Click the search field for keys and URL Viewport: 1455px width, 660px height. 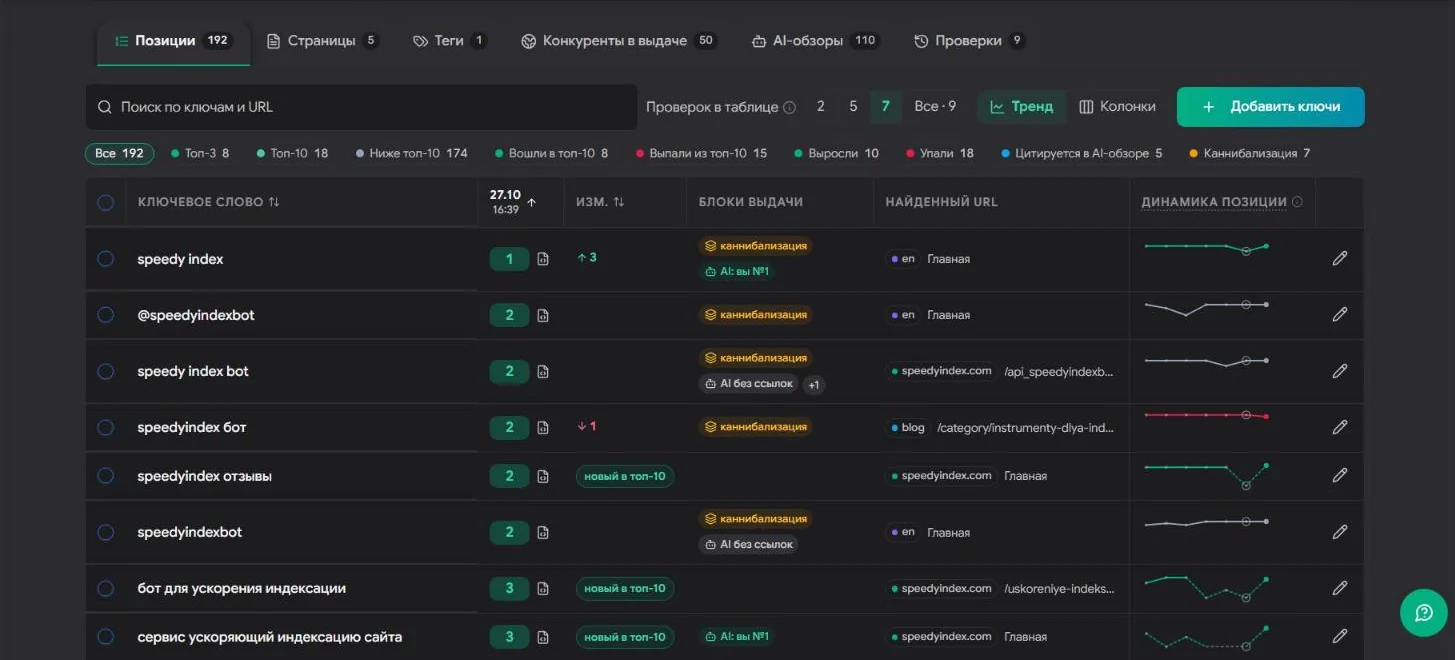tap(361, 107)
